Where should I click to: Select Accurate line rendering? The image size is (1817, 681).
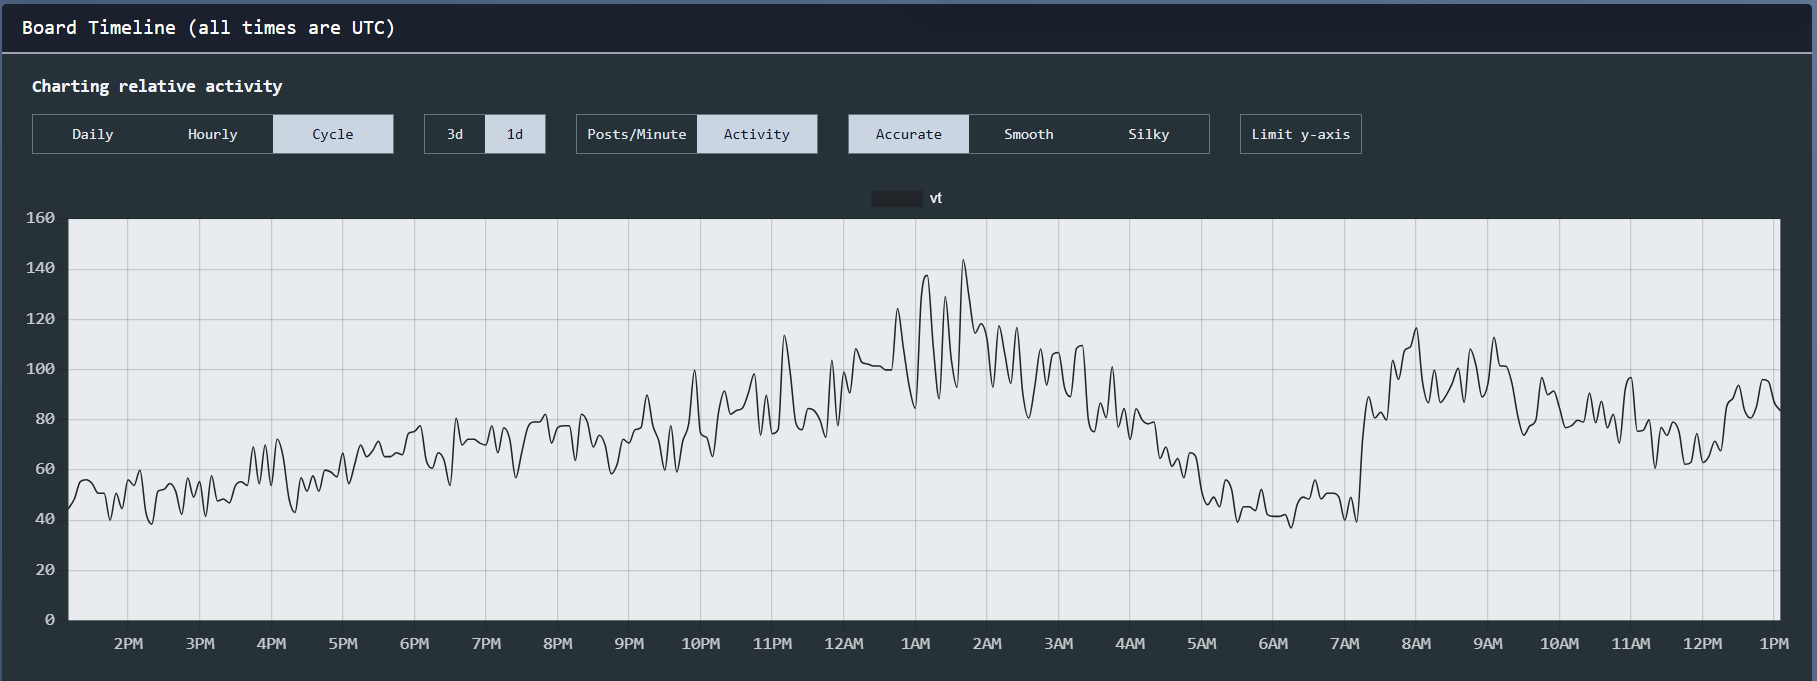tap(909, 134)
